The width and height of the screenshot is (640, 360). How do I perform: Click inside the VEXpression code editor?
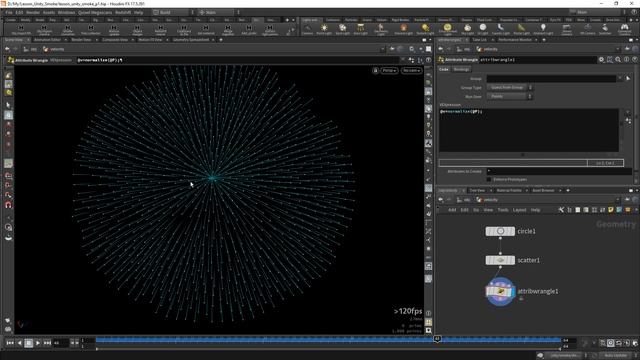click(x=529, y=130)
